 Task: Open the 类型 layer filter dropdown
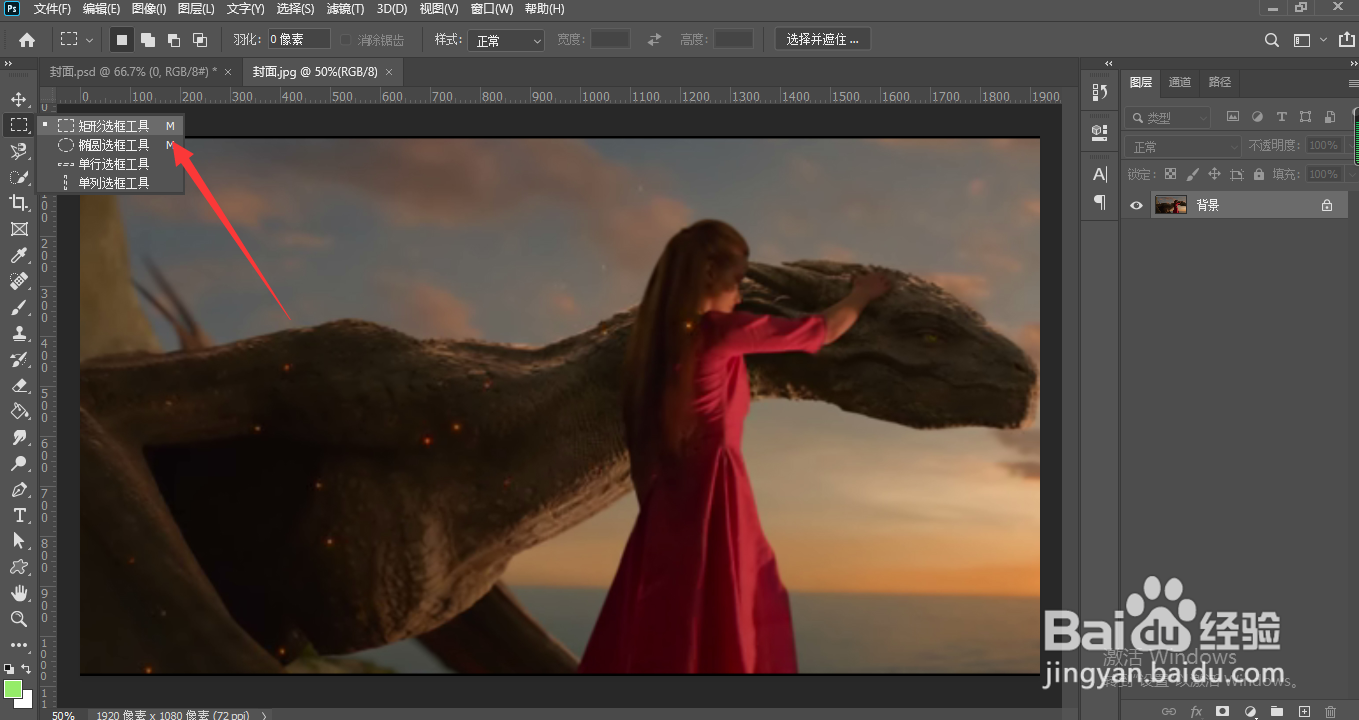point(1167,117)
